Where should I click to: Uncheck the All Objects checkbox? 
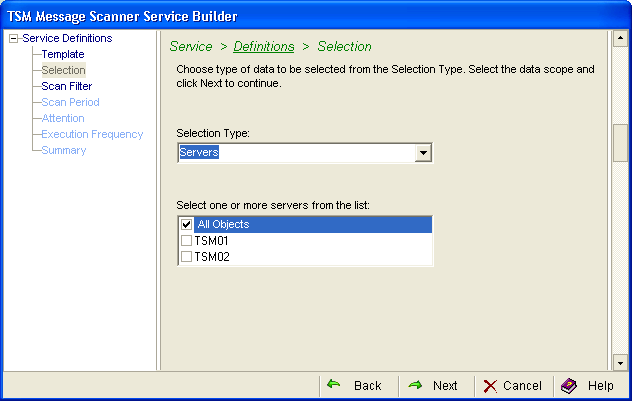tap(186, 224)
